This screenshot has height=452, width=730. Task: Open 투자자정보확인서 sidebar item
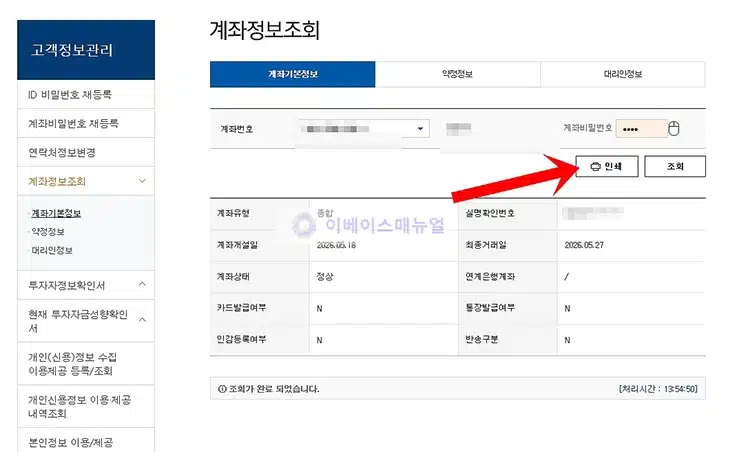pyautogui.click(x=67, y=285)
